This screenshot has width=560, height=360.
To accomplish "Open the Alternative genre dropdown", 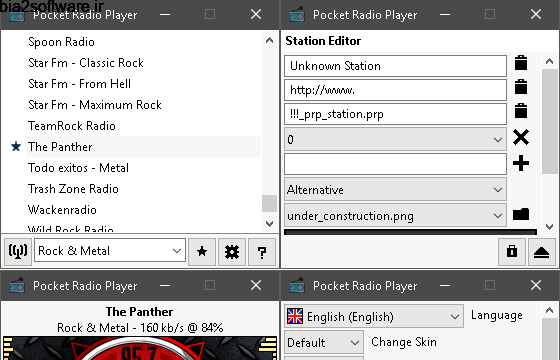I will 395,189.
